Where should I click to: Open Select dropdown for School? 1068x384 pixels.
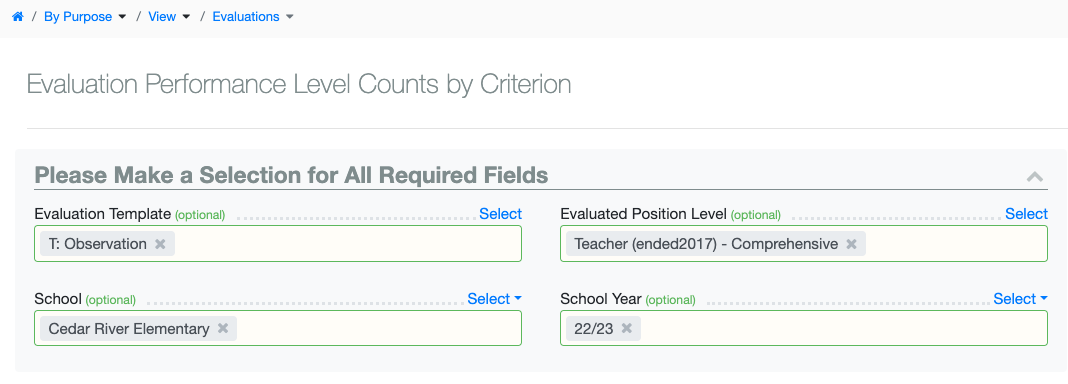pos(494,299)
